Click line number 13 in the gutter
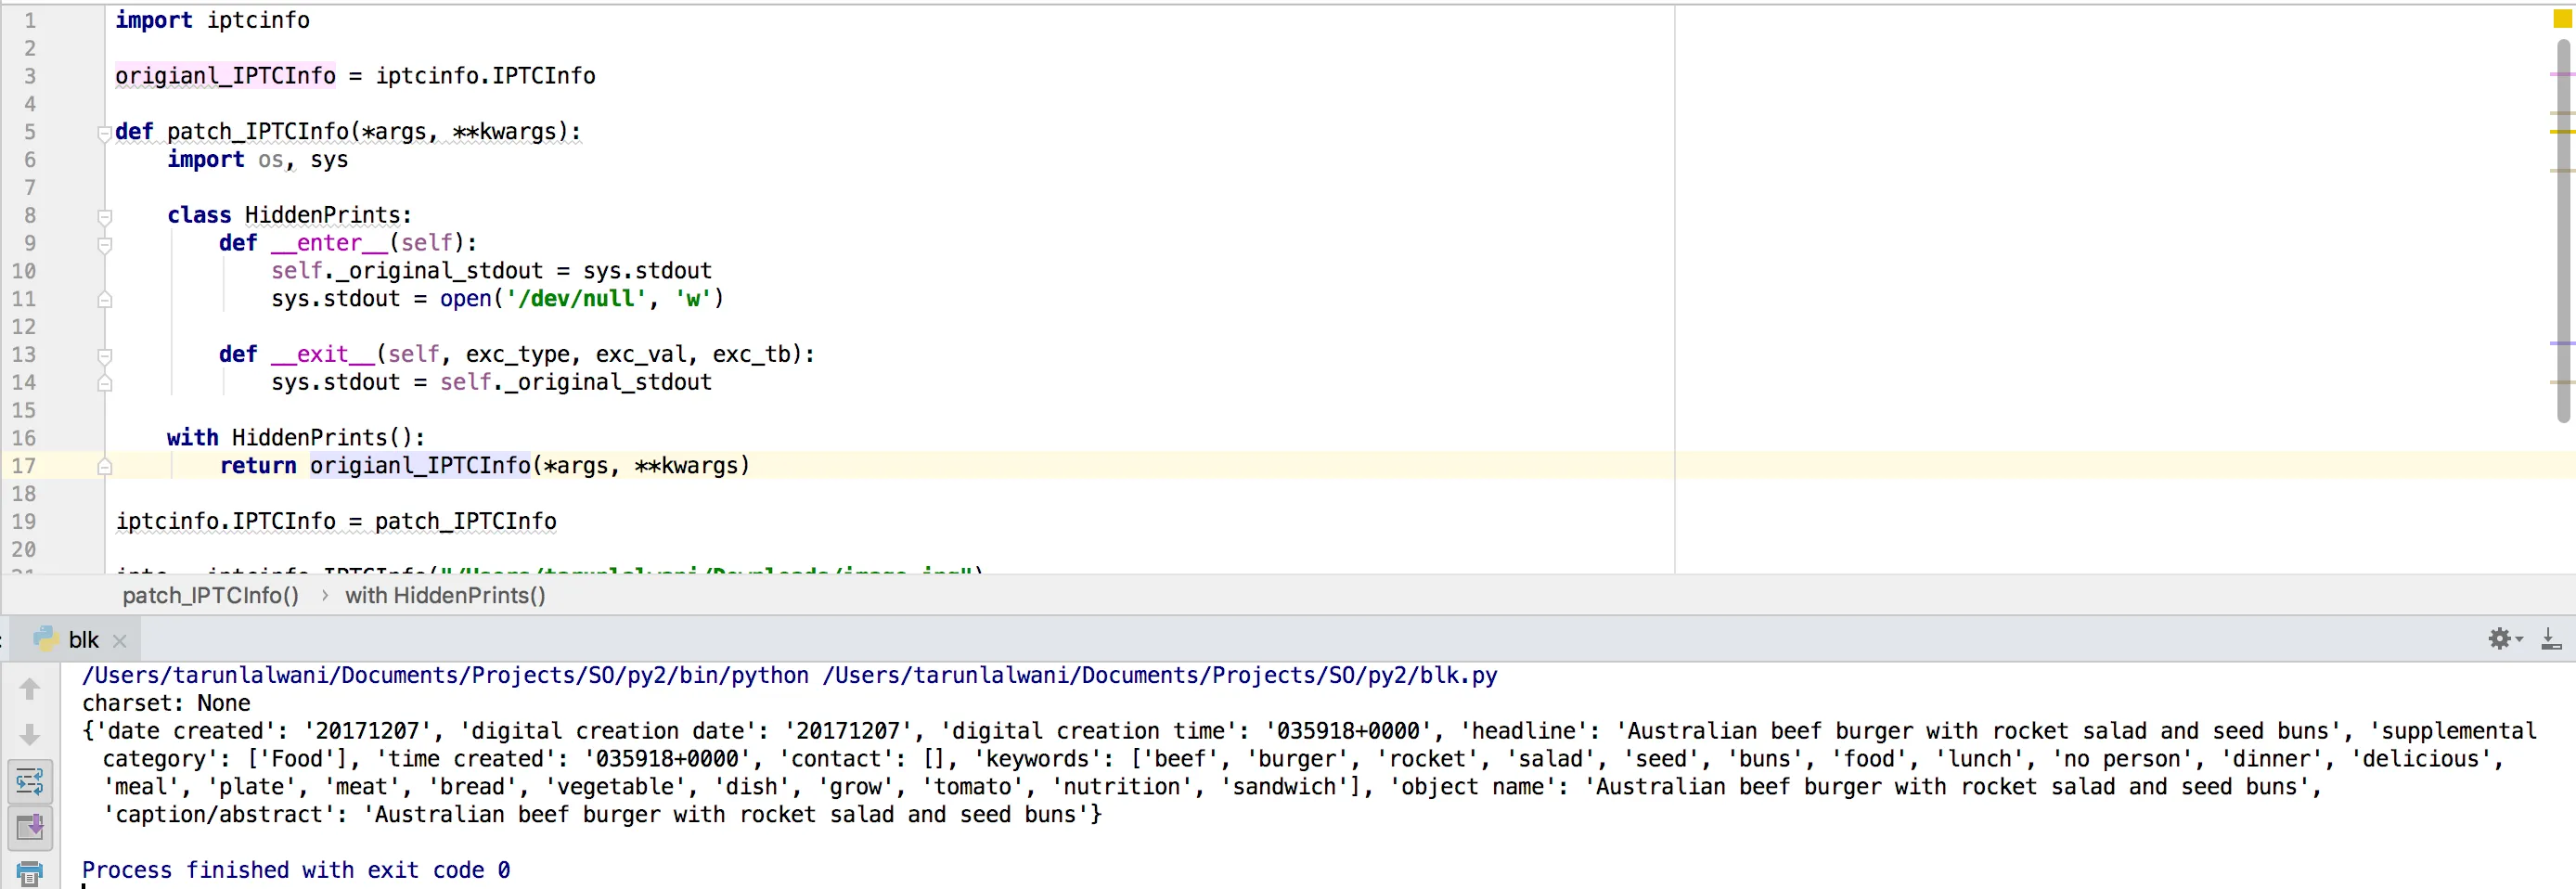The height and width of the screenshot is (889, 2576). (x=23, y=355)
